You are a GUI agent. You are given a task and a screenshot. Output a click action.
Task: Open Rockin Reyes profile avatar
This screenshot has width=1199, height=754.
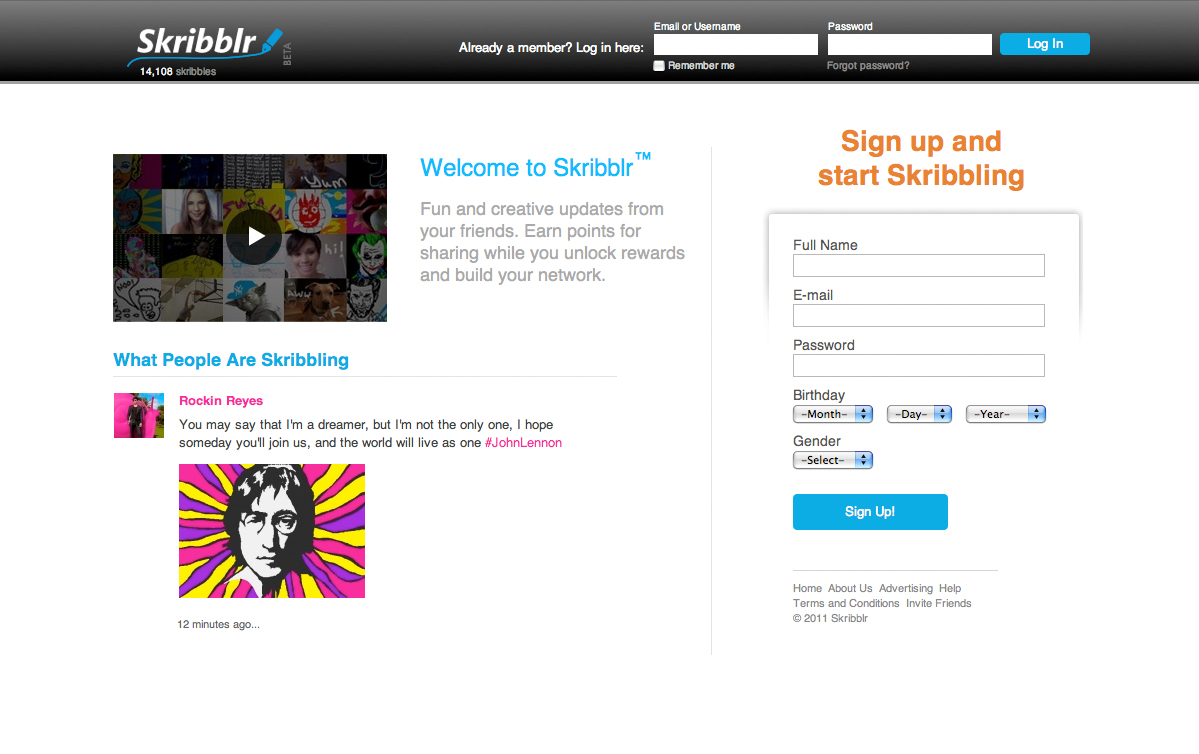(138, 415)
